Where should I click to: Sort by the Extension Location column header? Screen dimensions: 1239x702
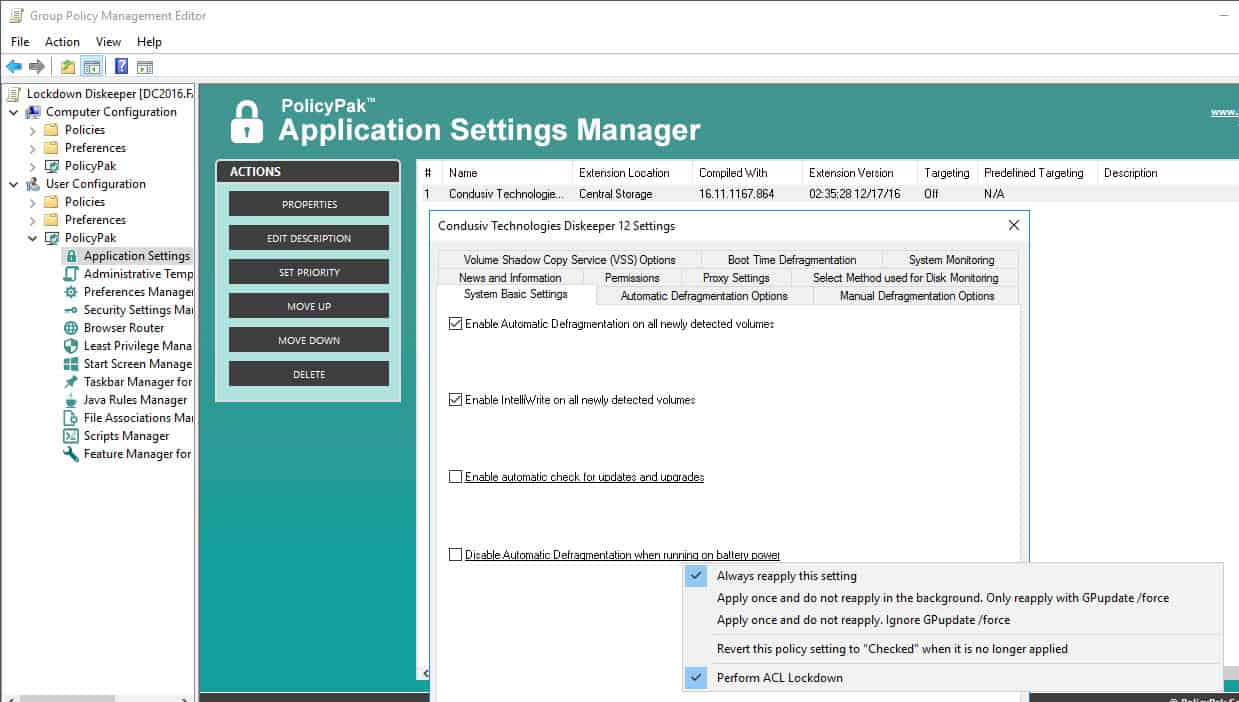click(x=632, y=173)
